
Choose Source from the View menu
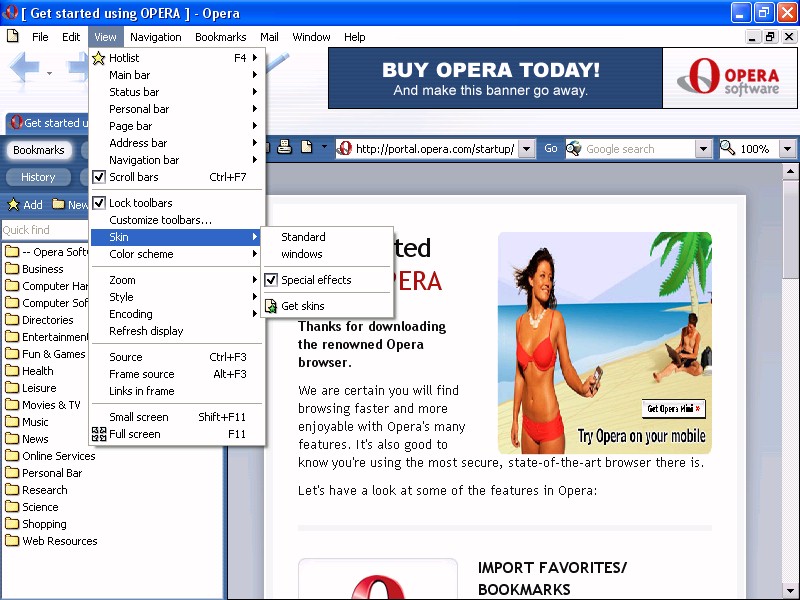(x=177, y=357)
